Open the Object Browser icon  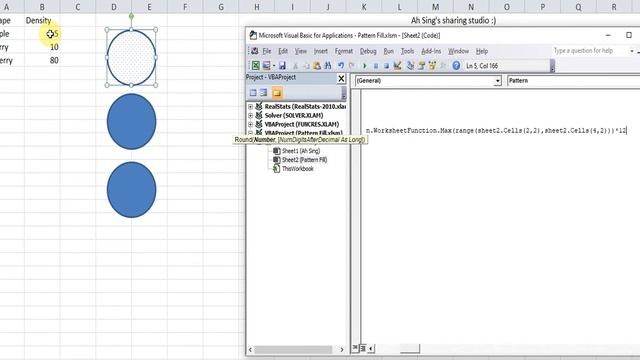pos(432,65)
